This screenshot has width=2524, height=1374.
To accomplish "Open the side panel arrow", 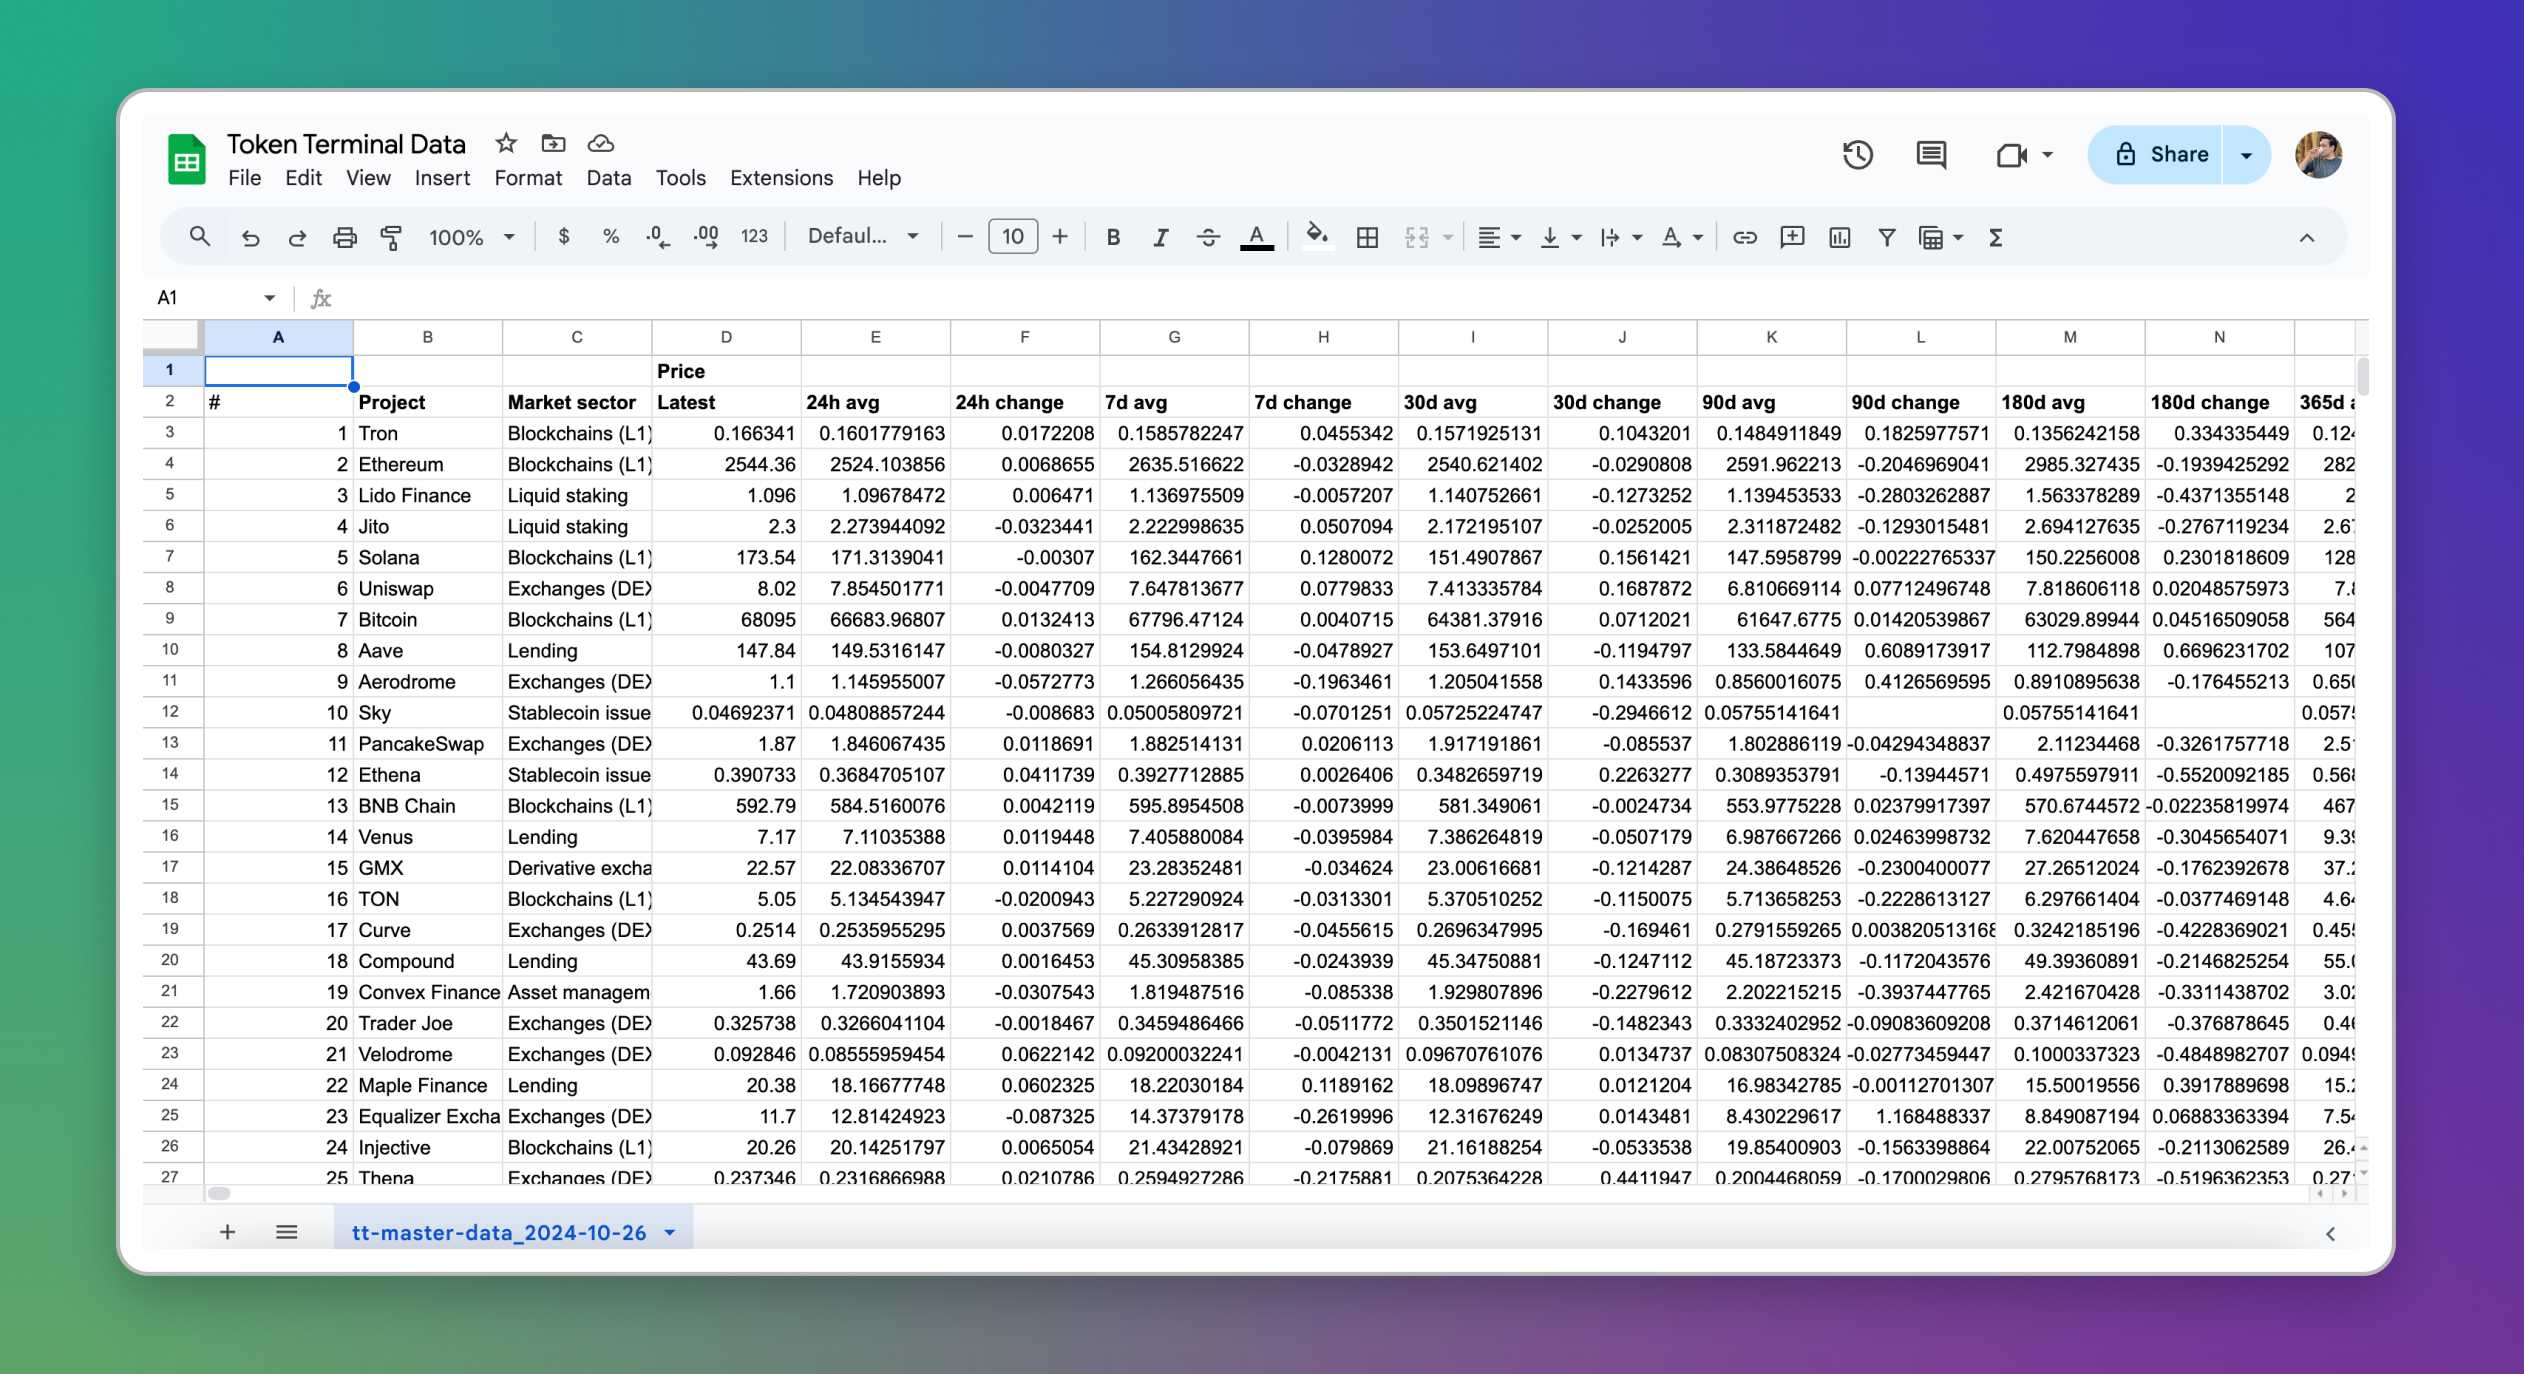I will click(2331, 1233).
